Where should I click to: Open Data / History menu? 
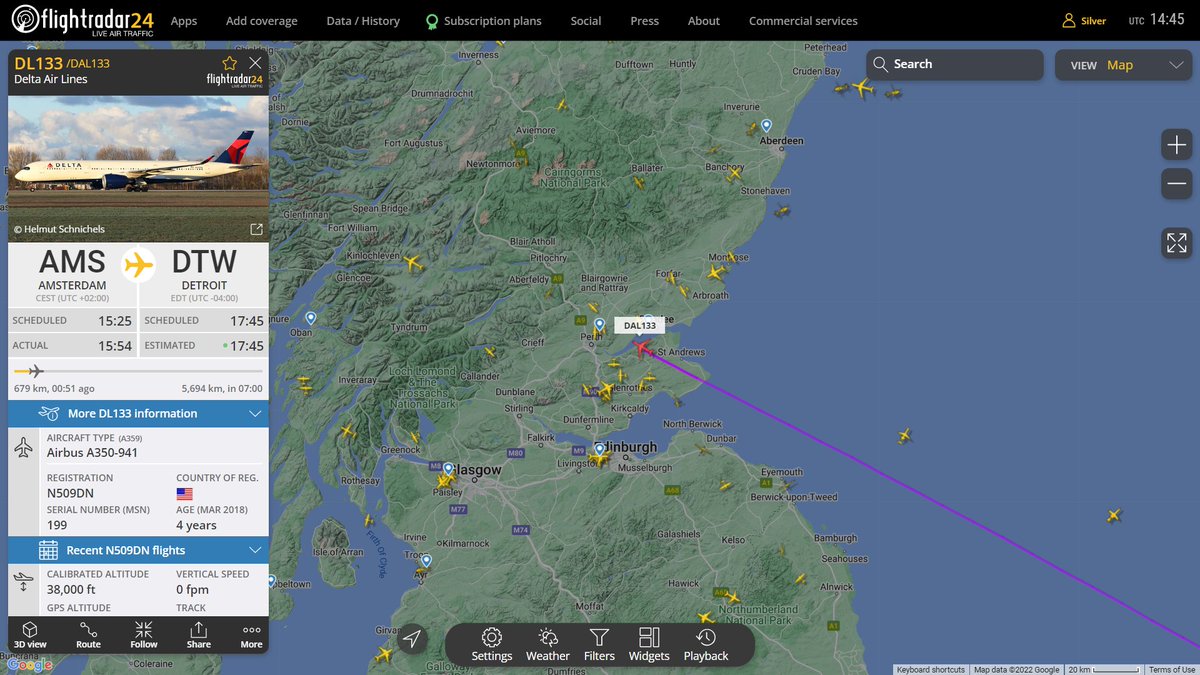363,21
